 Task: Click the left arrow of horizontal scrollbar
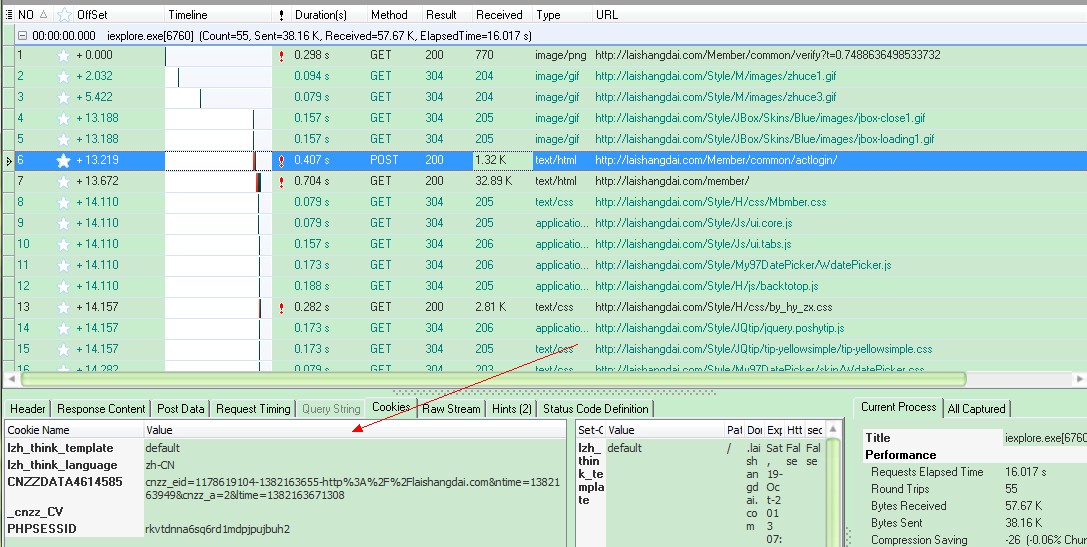(x=10, y=379)
